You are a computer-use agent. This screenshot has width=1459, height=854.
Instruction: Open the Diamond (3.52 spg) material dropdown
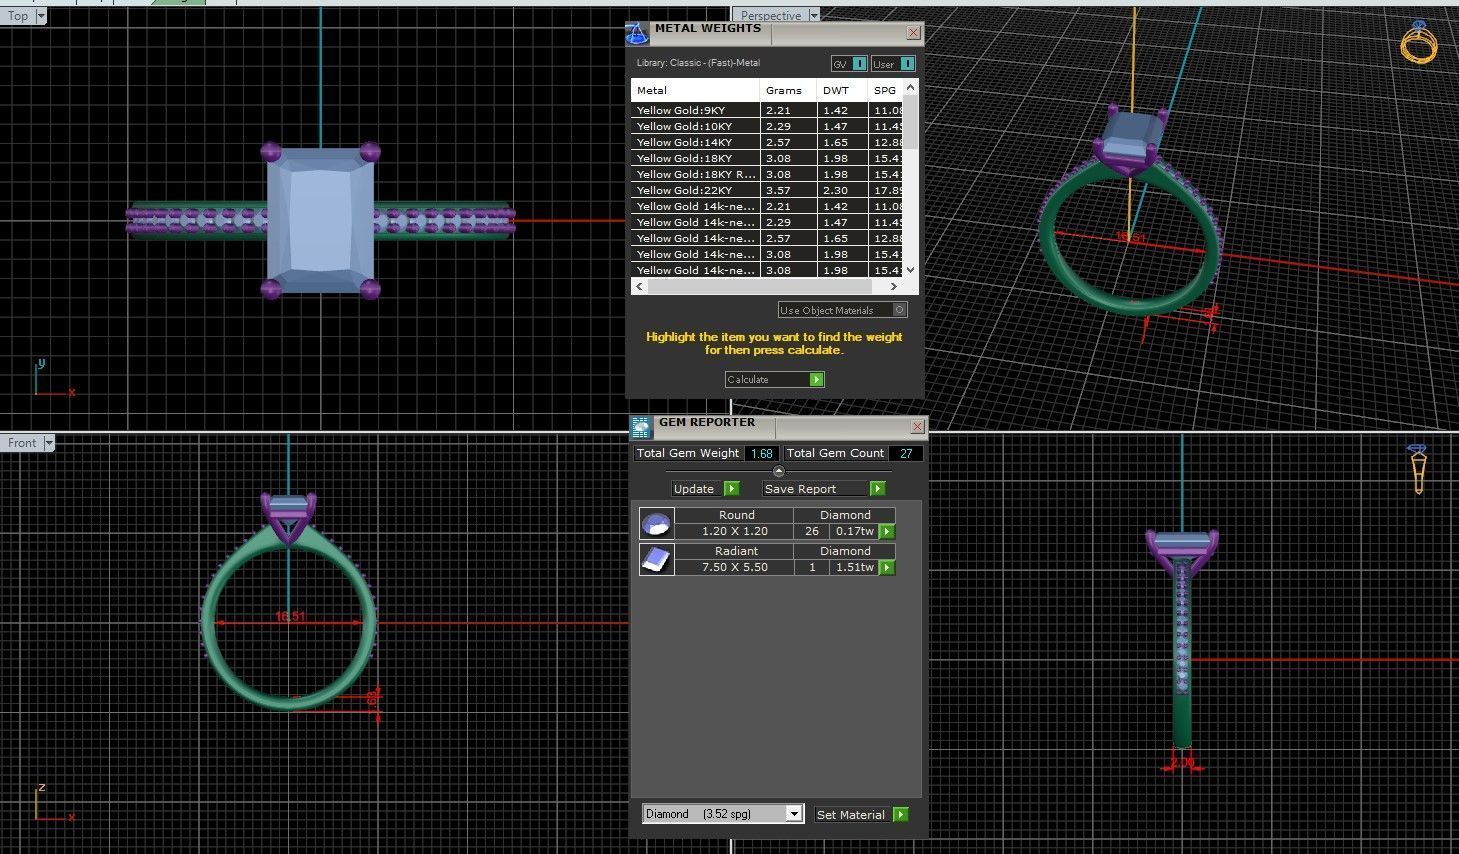793,813
